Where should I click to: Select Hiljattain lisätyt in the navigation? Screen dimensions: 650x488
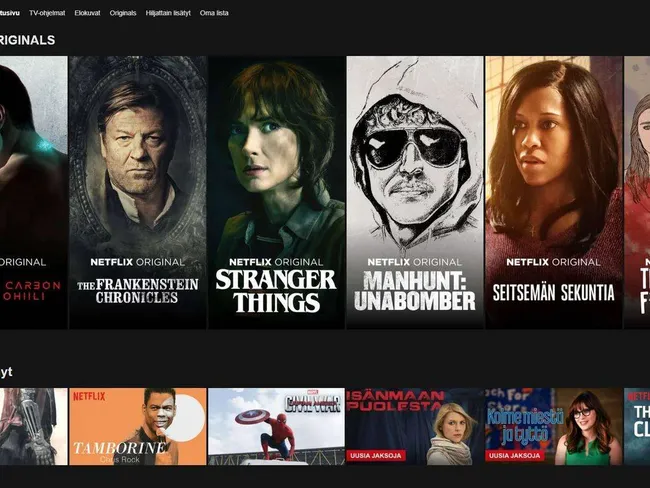click(168, 13)
